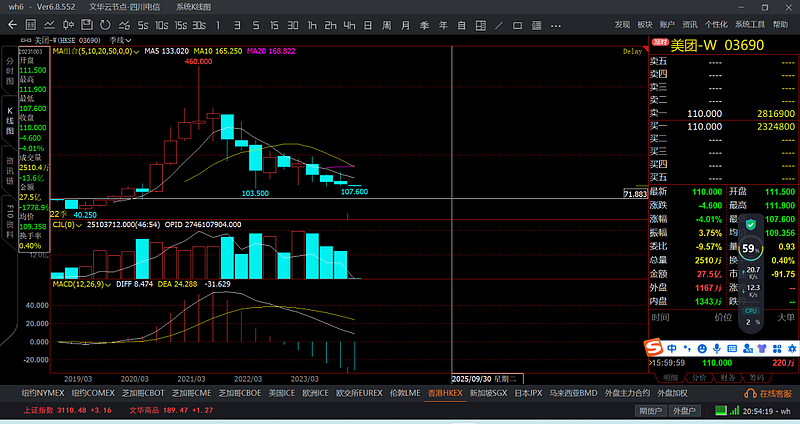The width and height of the screenshot is (800, 424).
Task: Click the save floppy disk icon
Action: [x=87, y=25]
